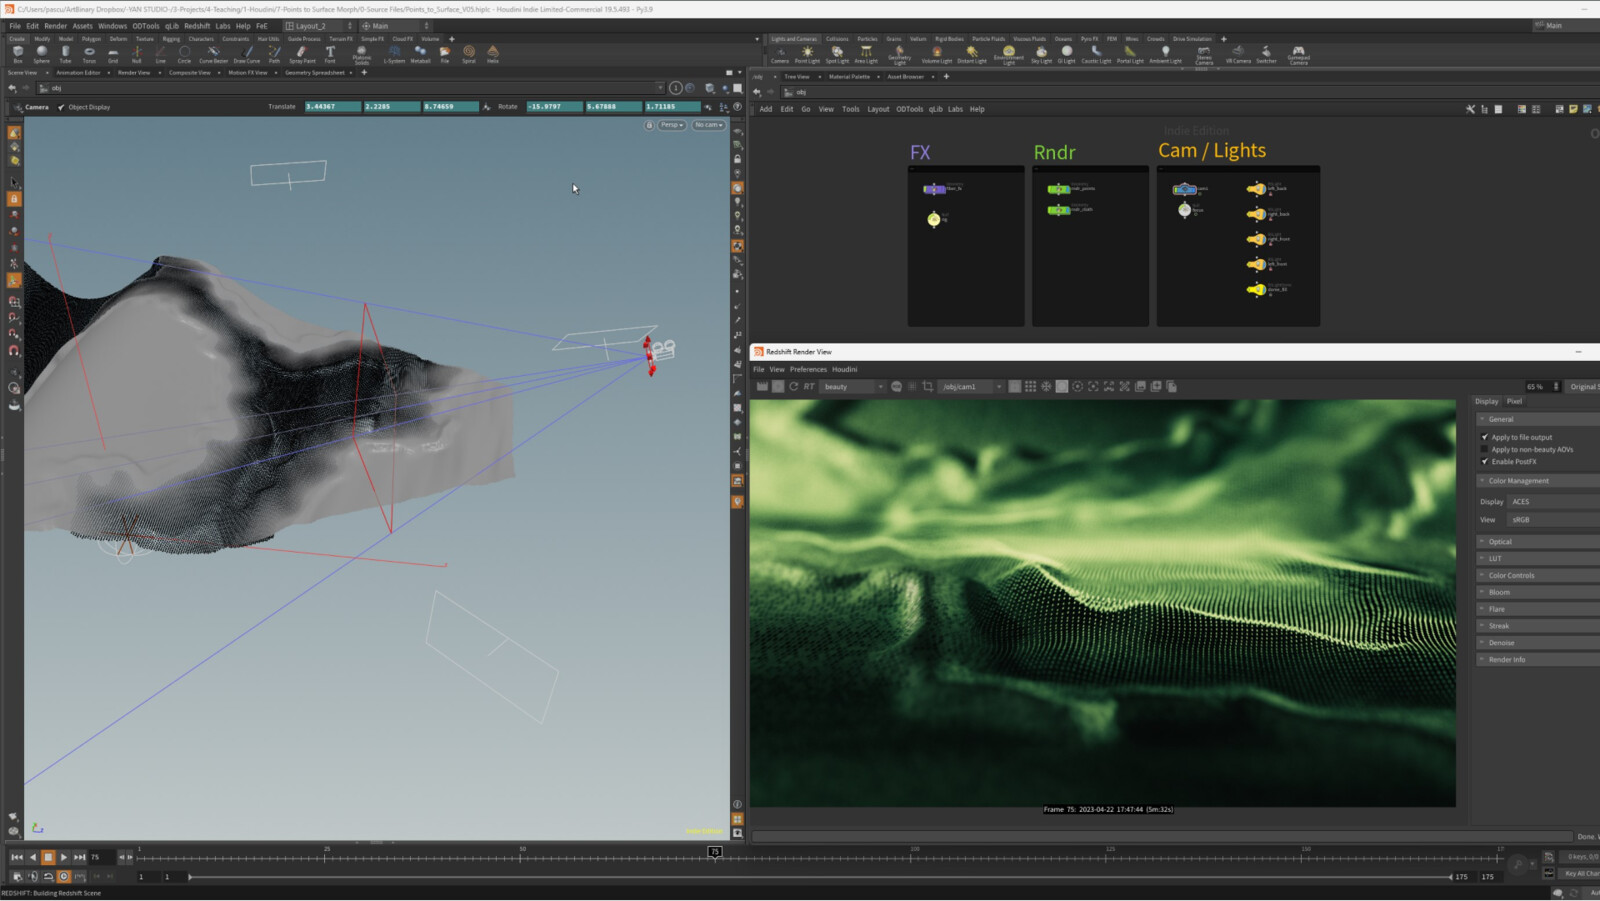Switch to the Tree View tab
This screenshot has width=1600, height=901.
point(798,76)
